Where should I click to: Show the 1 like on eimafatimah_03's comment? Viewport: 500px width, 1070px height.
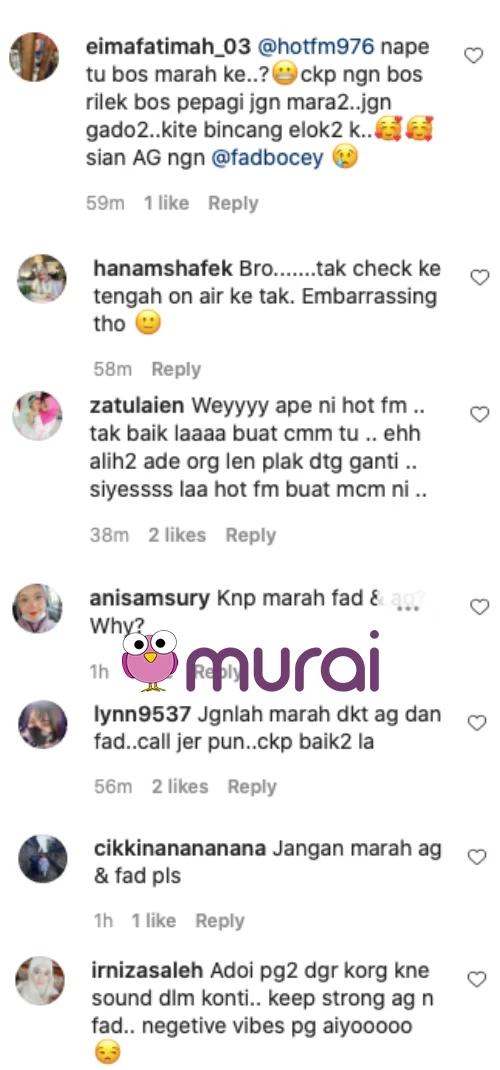click(x=166, y=203)
